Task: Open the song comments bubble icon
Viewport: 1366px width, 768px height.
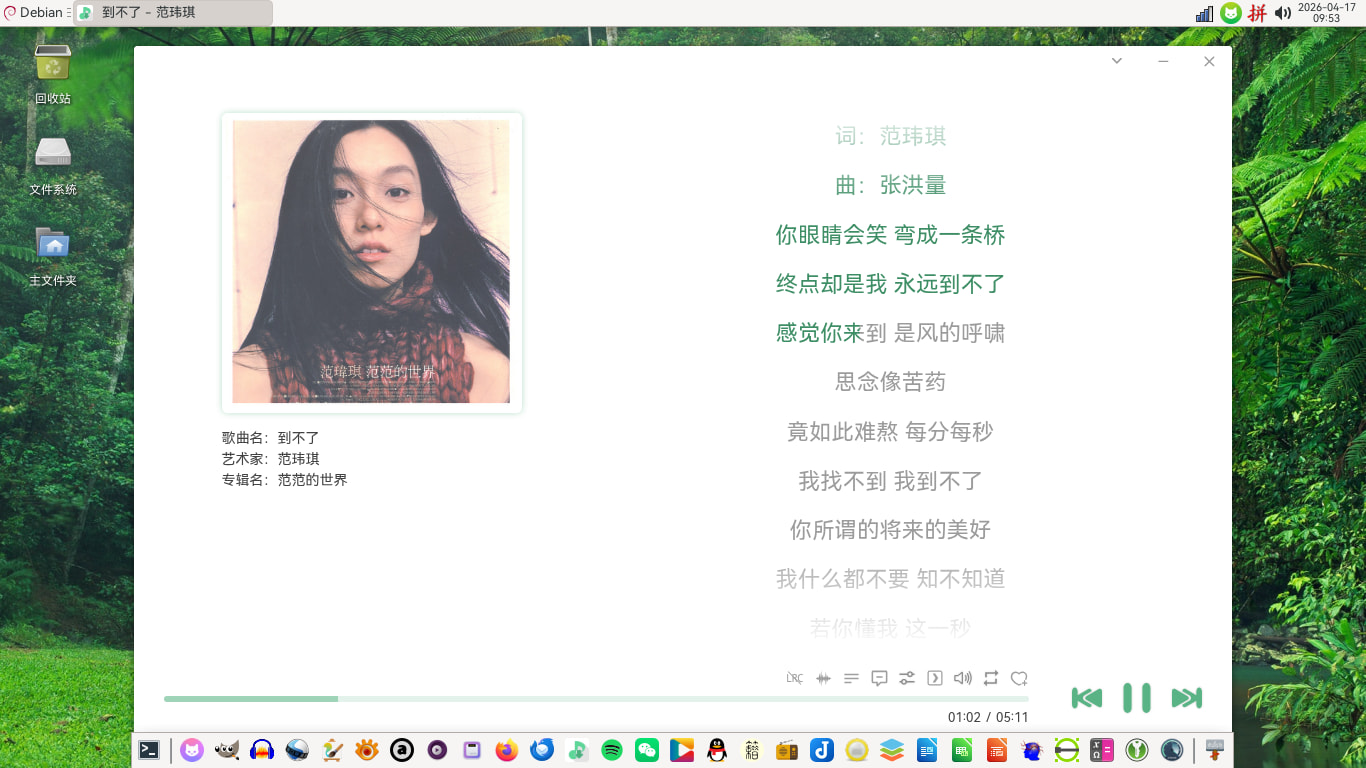Action: (879, 678)
